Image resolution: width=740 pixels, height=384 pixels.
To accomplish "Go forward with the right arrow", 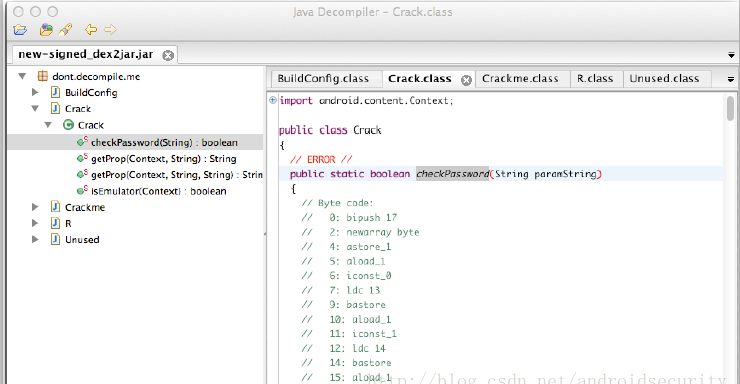I will coord(110,30).
